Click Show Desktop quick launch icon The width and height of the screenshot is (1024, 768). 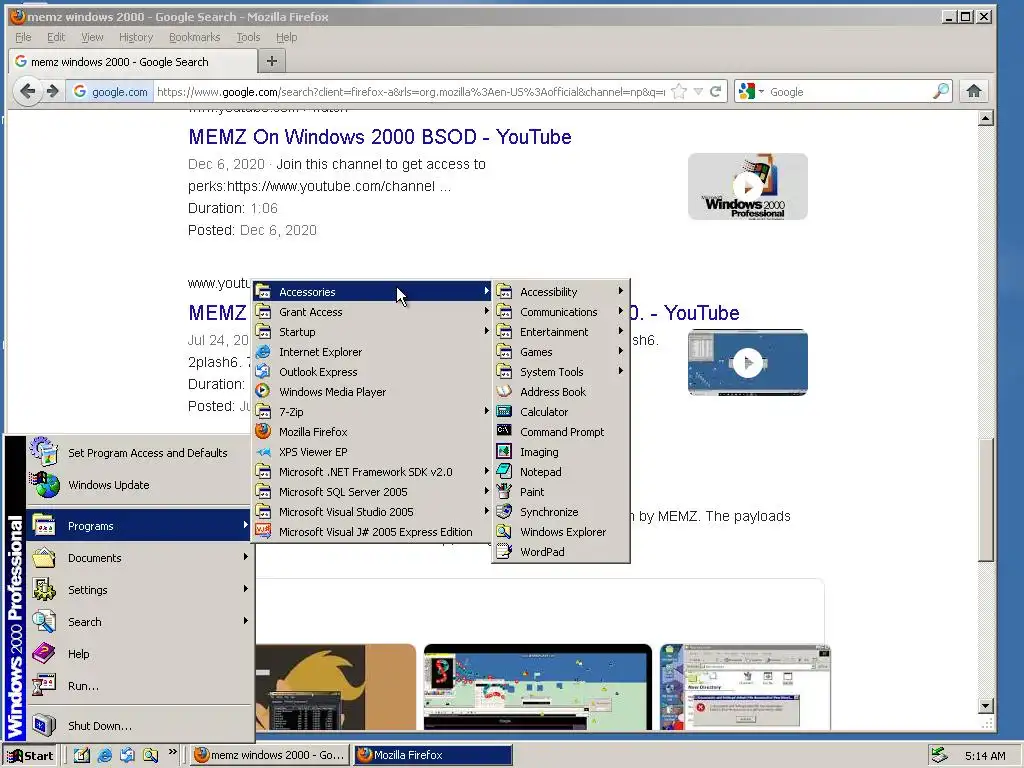coord(81,755)
